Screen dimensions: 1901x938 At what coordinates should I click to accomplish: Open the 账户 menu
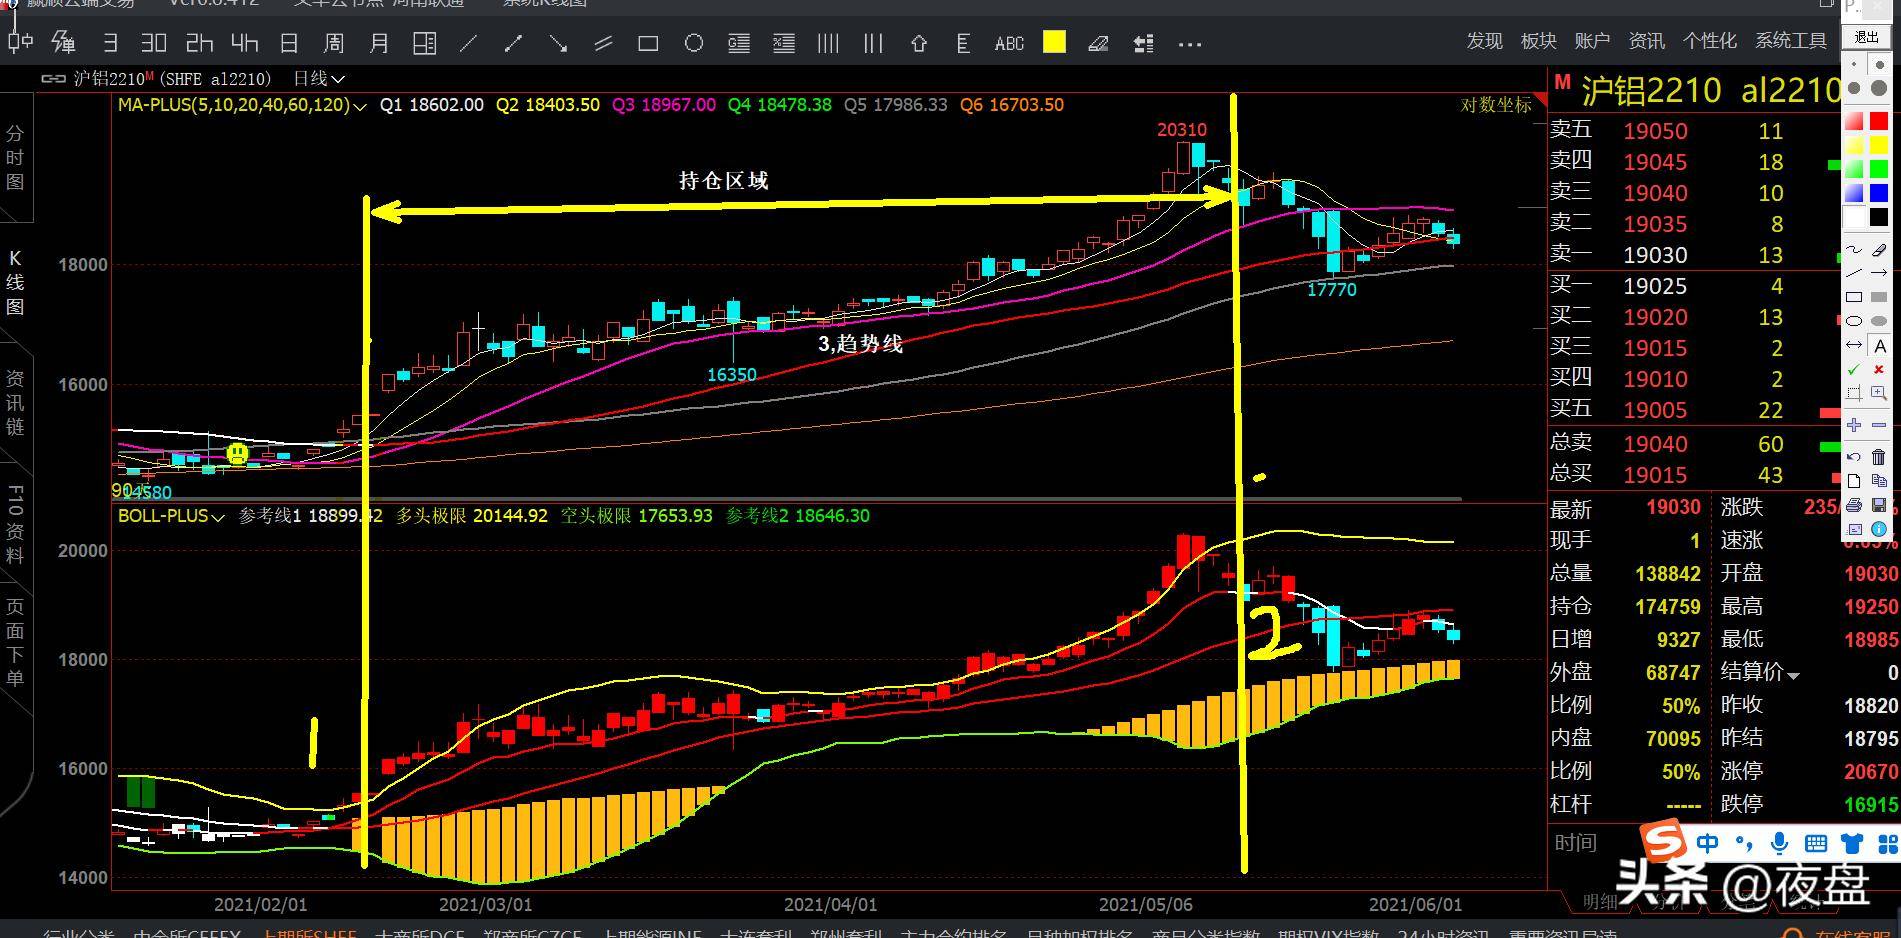click(1592, 41)
